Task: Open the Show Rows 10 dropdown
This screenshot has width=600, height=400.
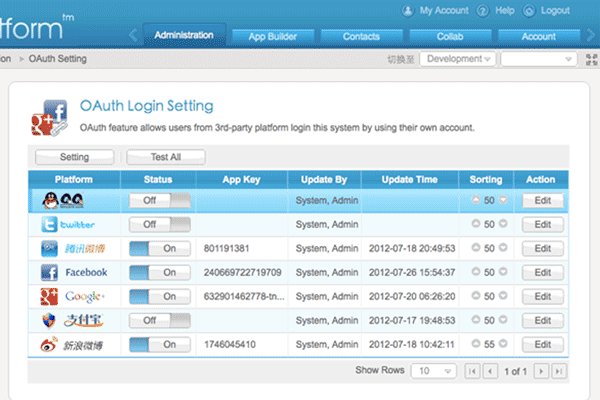Action: [x=434, y=371]
